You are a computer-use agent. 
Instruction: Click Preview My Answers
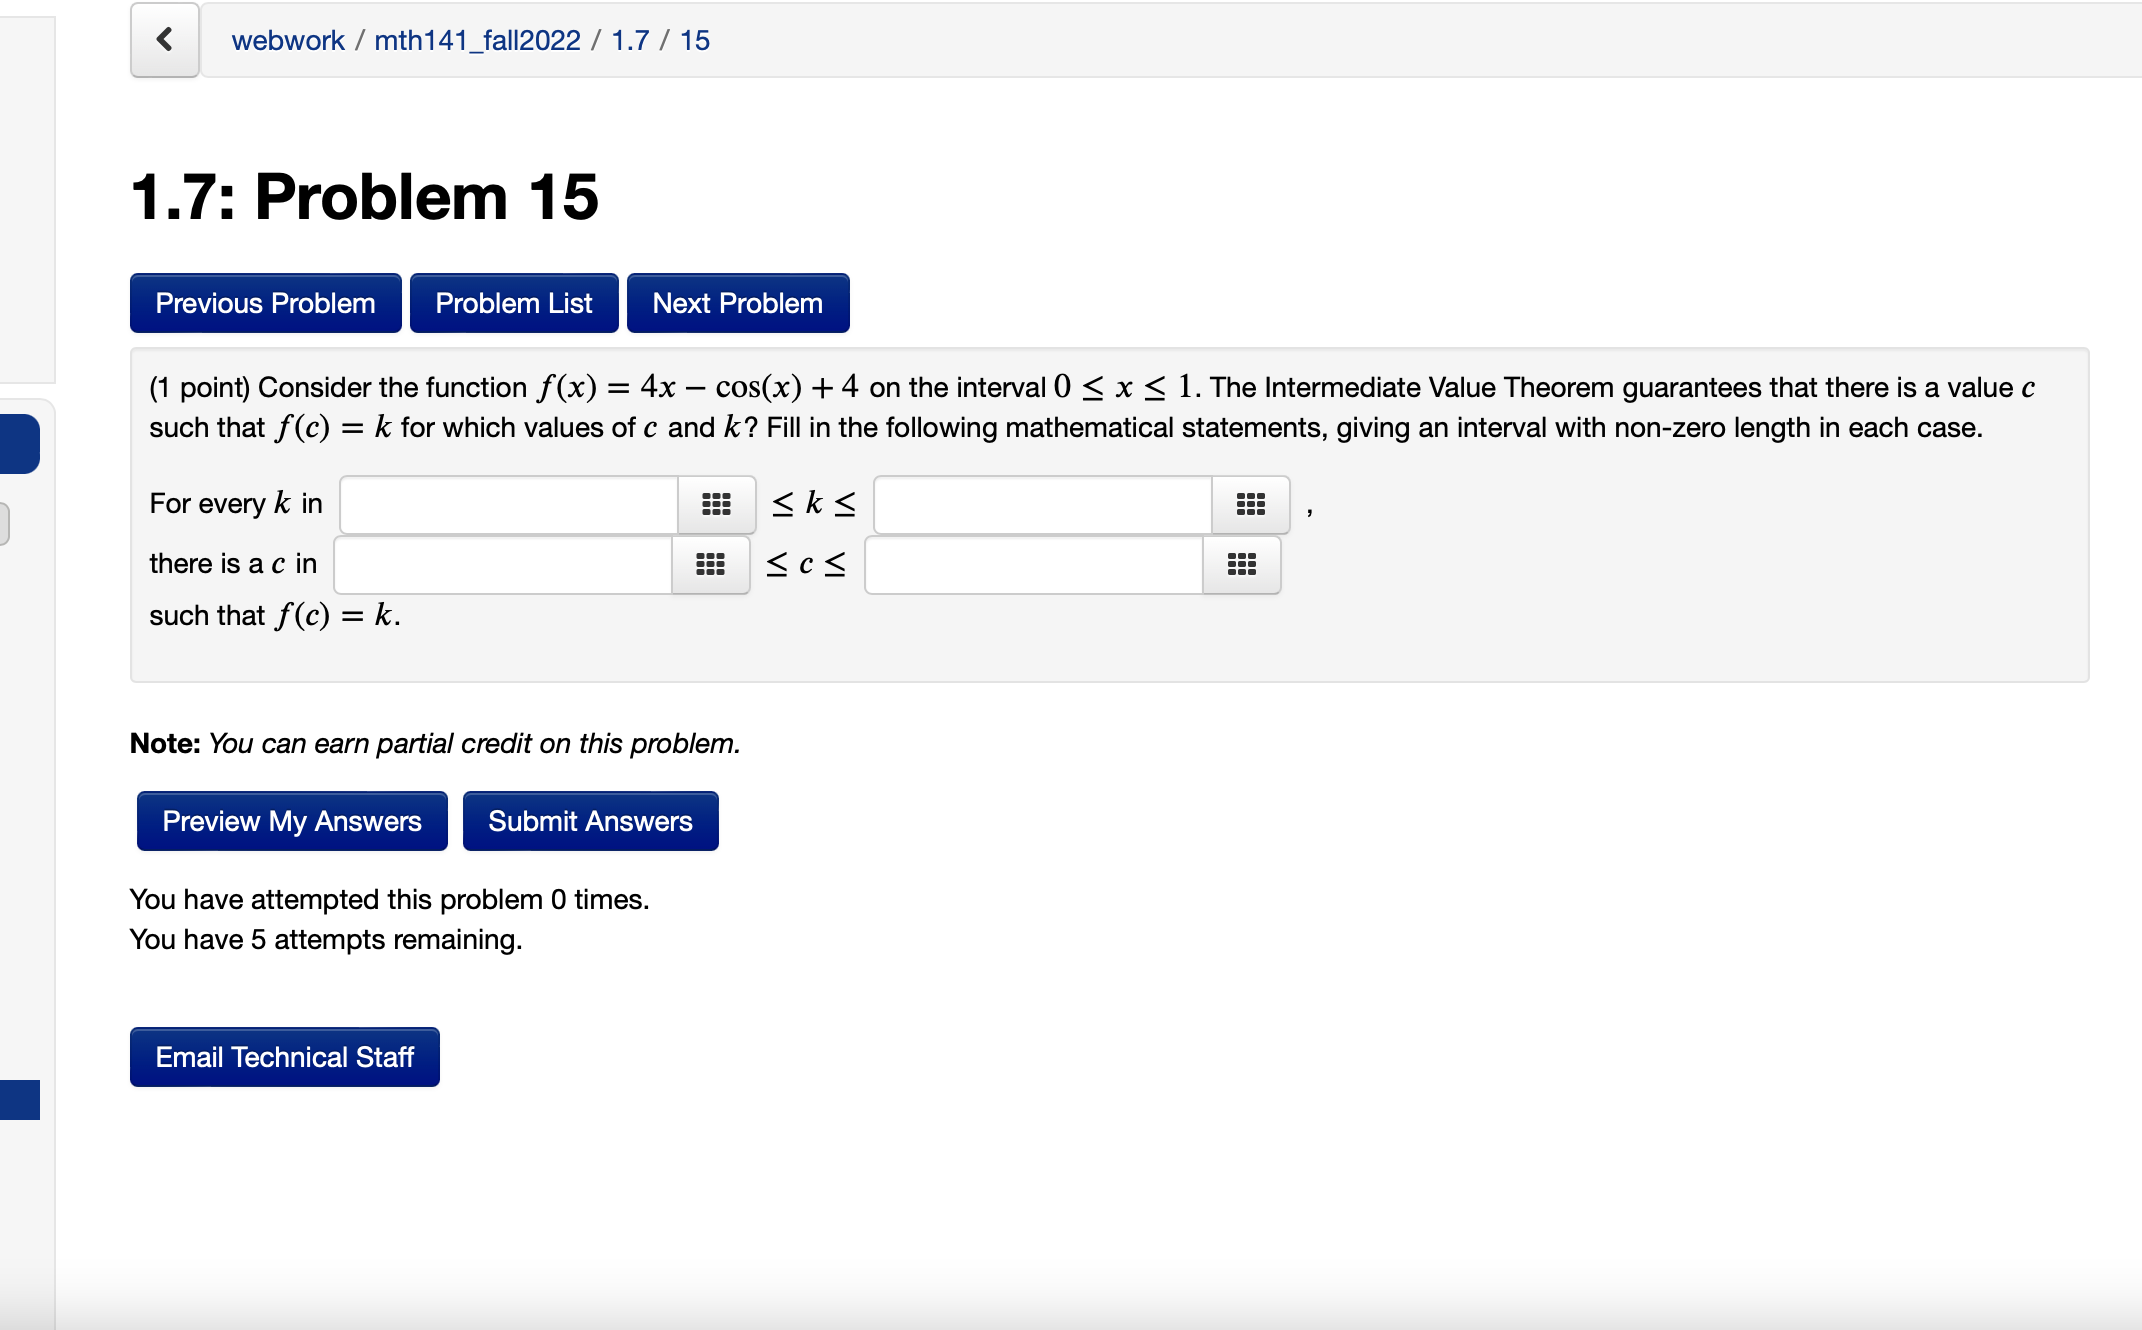tap(290, 820)
